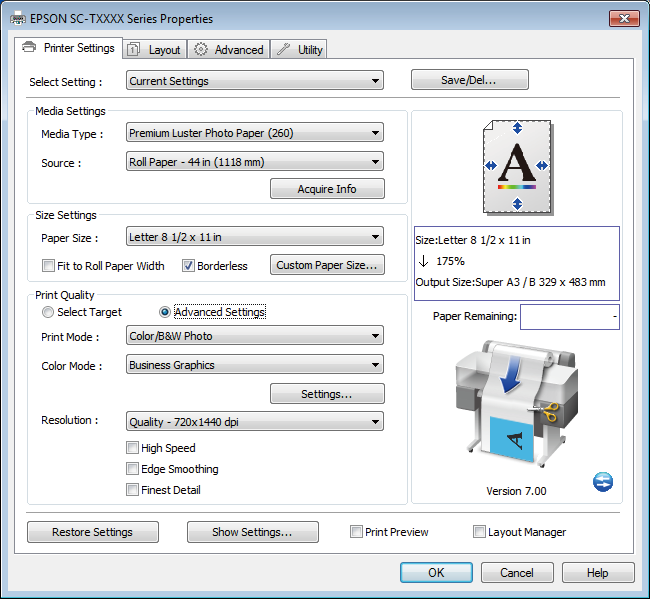The width and height of the screenshot is (650, 599).
Task: Click the paper preview thumbnail with letter A
Action: (x=517, y=167)
